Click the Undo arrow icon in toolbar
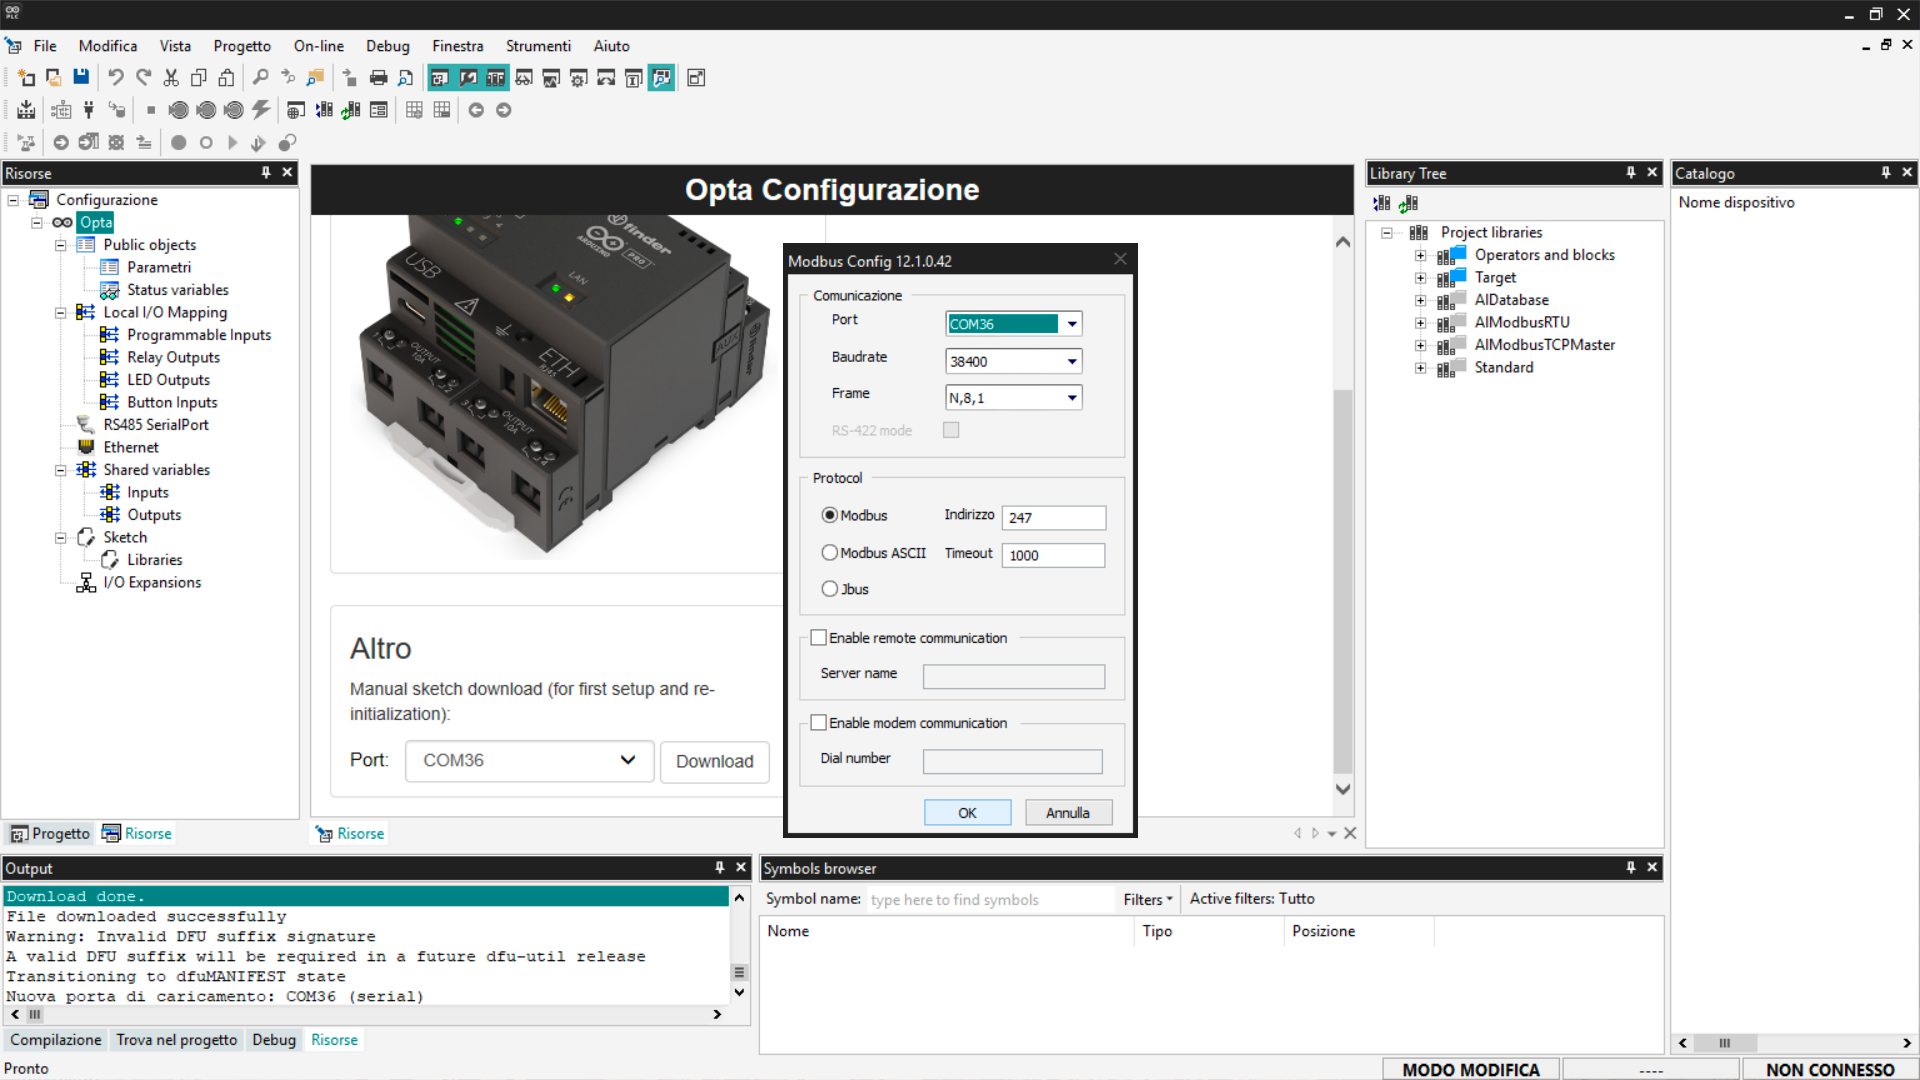Screen dimensions: 1920x1080 point(116,78)
